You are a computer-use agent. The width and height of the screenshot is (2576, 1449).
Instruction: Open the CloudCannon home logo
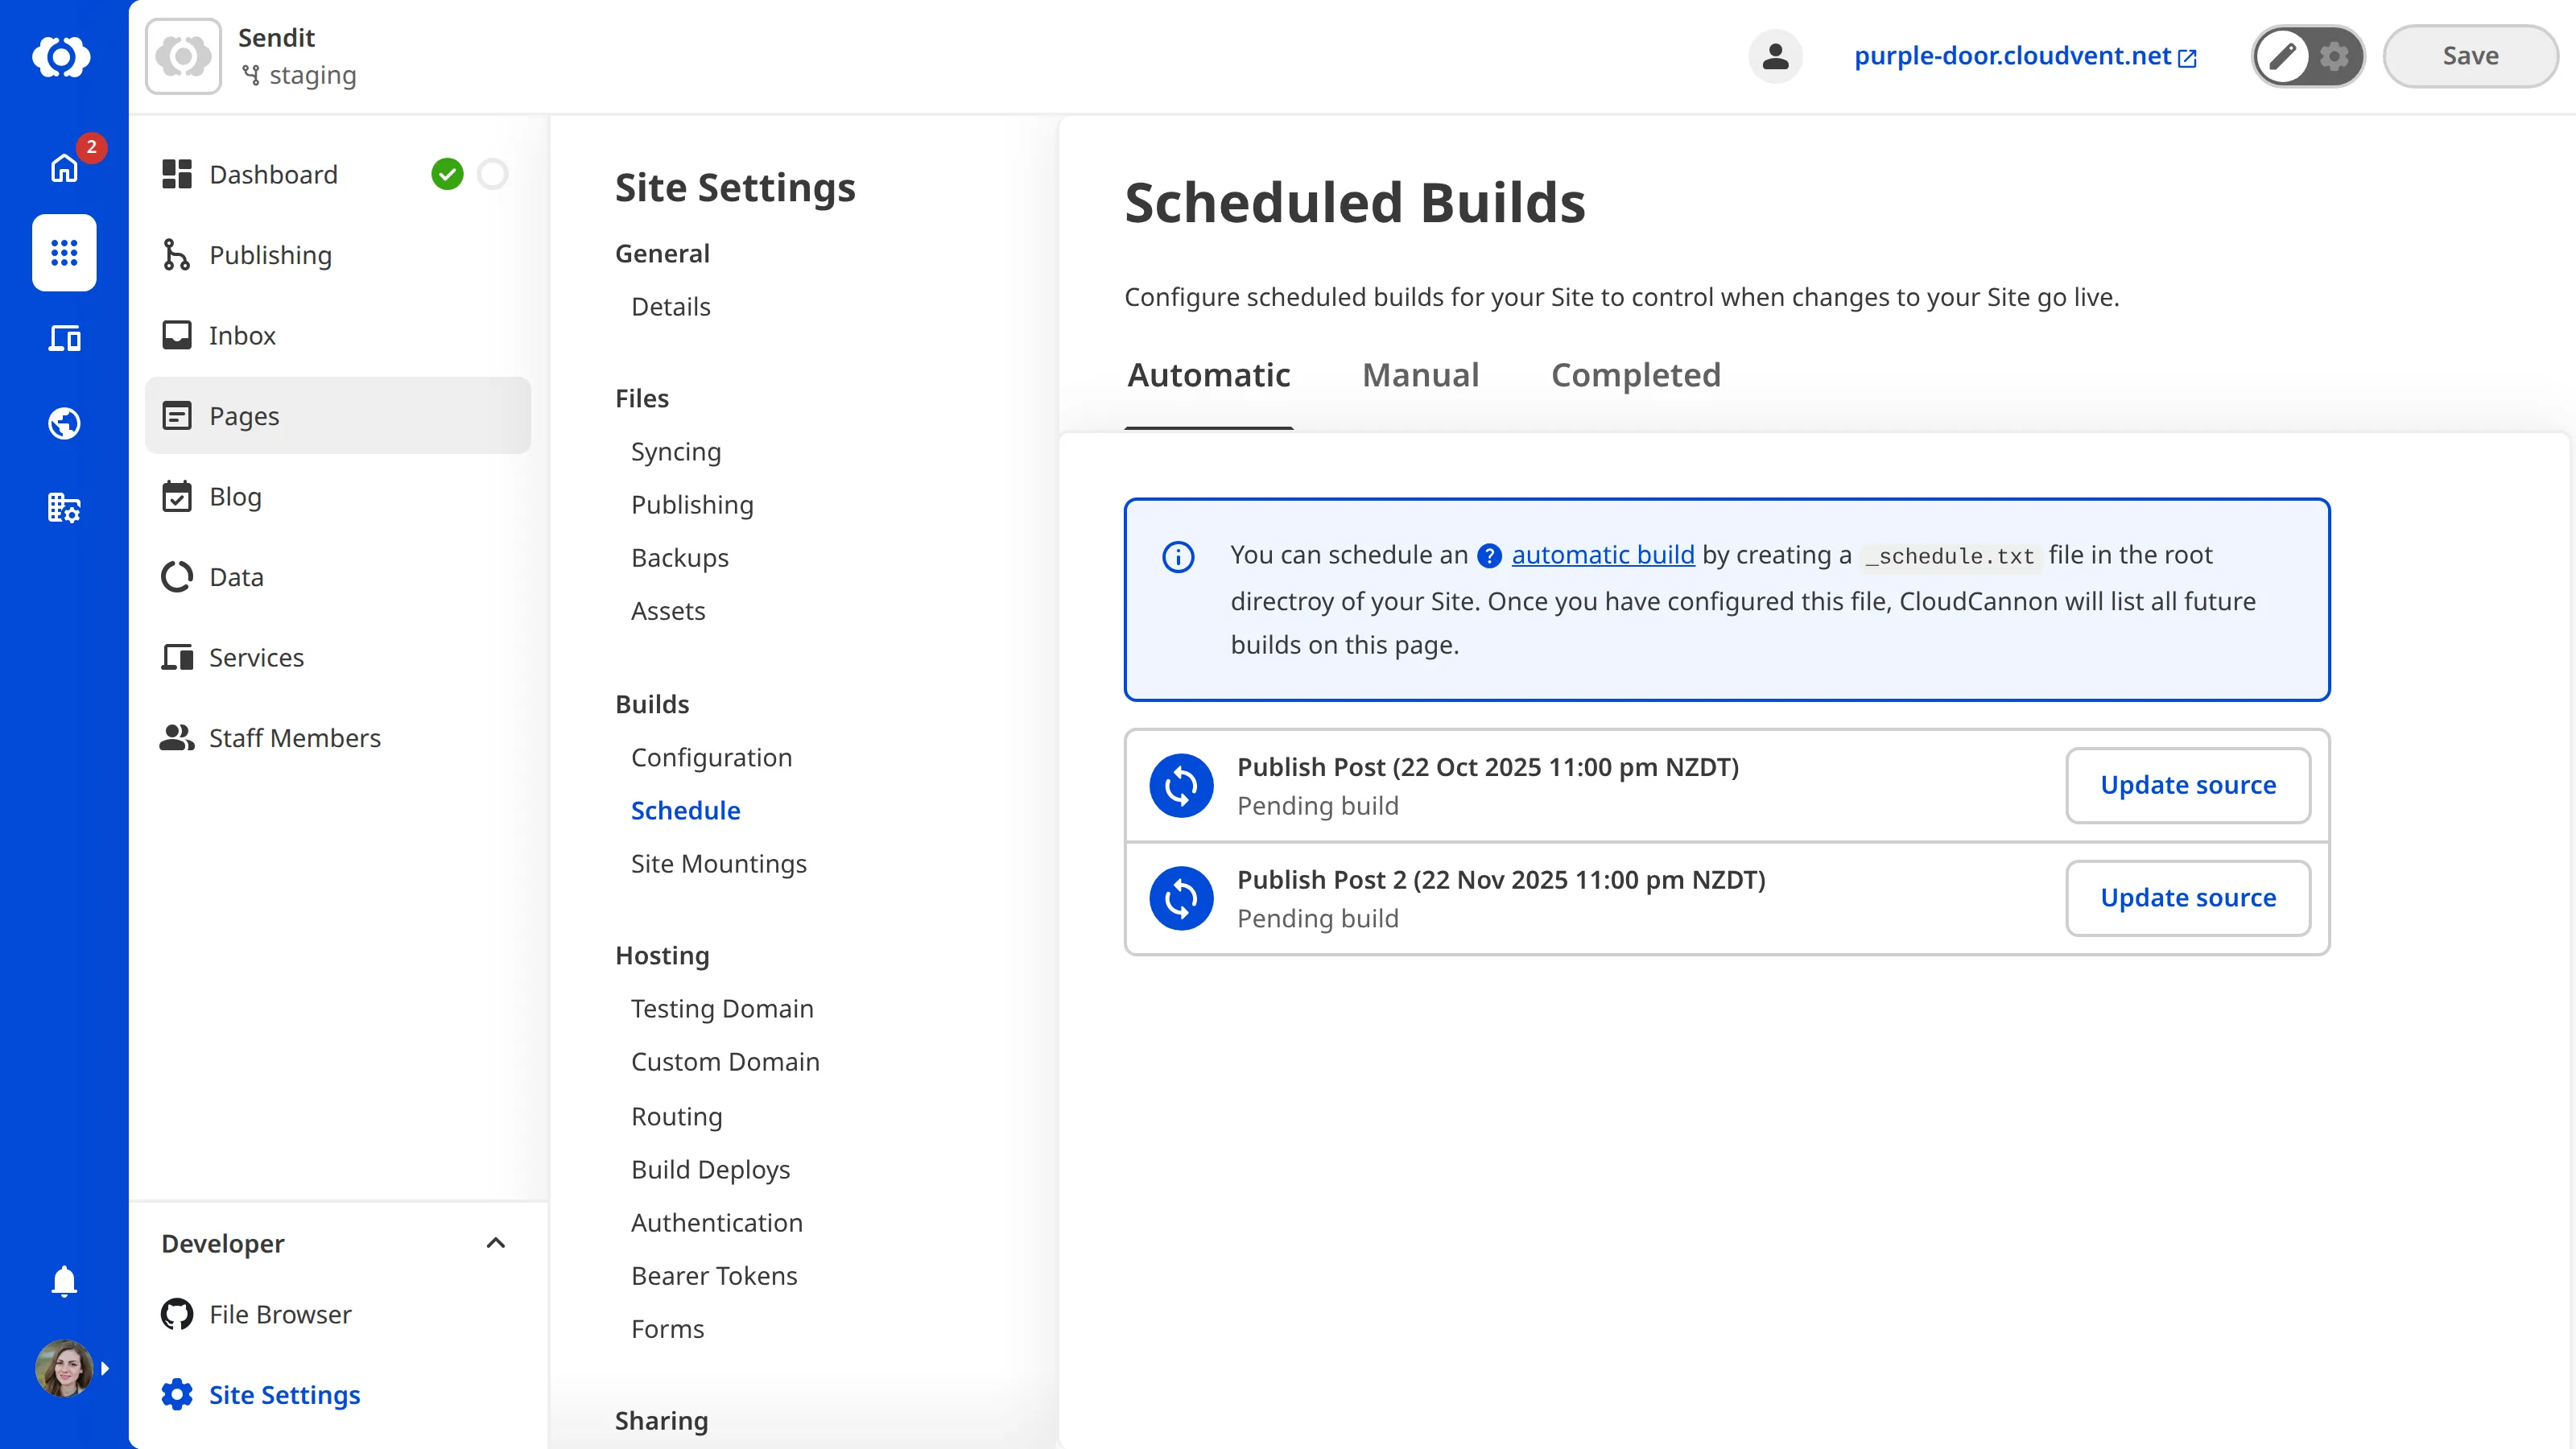click(63, 57)
